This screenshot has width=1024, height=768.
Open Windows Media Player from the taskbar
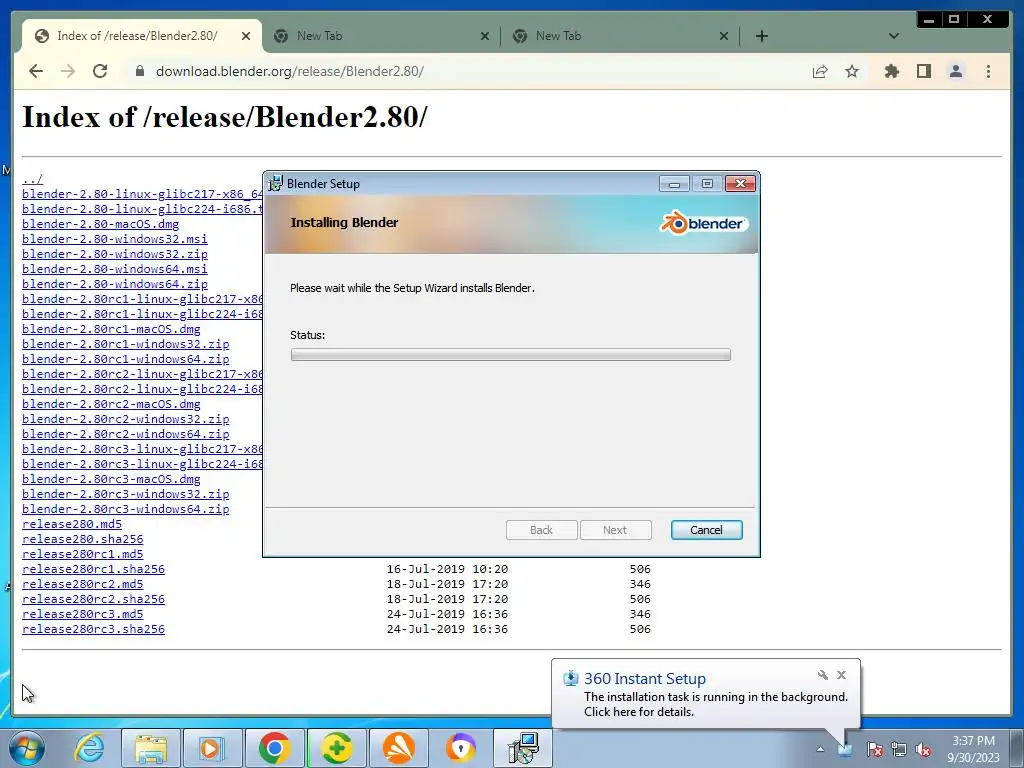(213, 748)
